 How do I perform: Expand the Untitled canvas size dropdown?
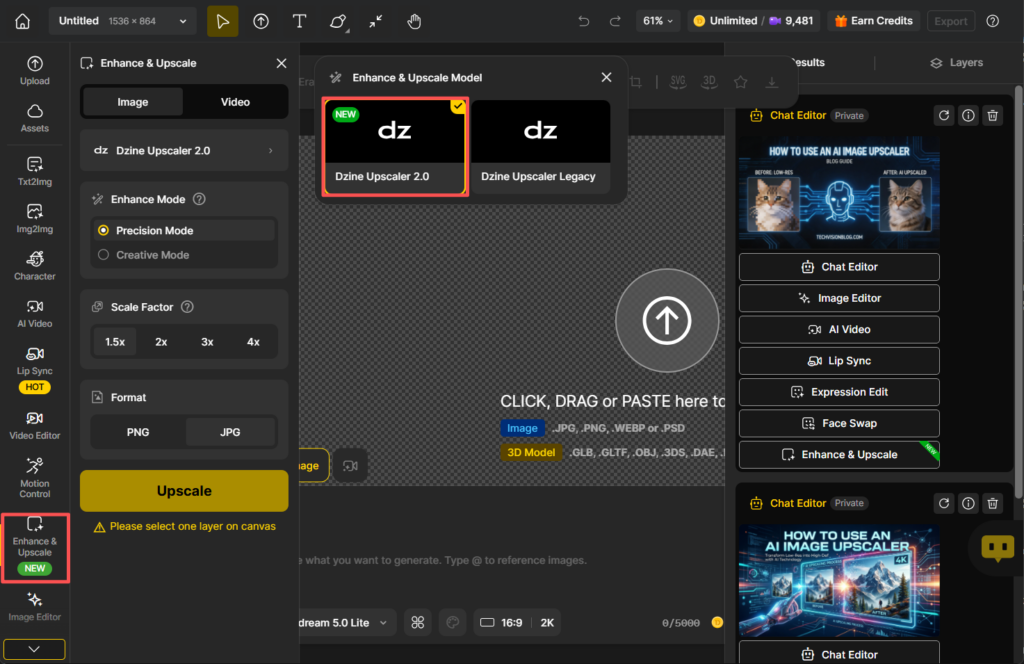[x=121, y=21]
